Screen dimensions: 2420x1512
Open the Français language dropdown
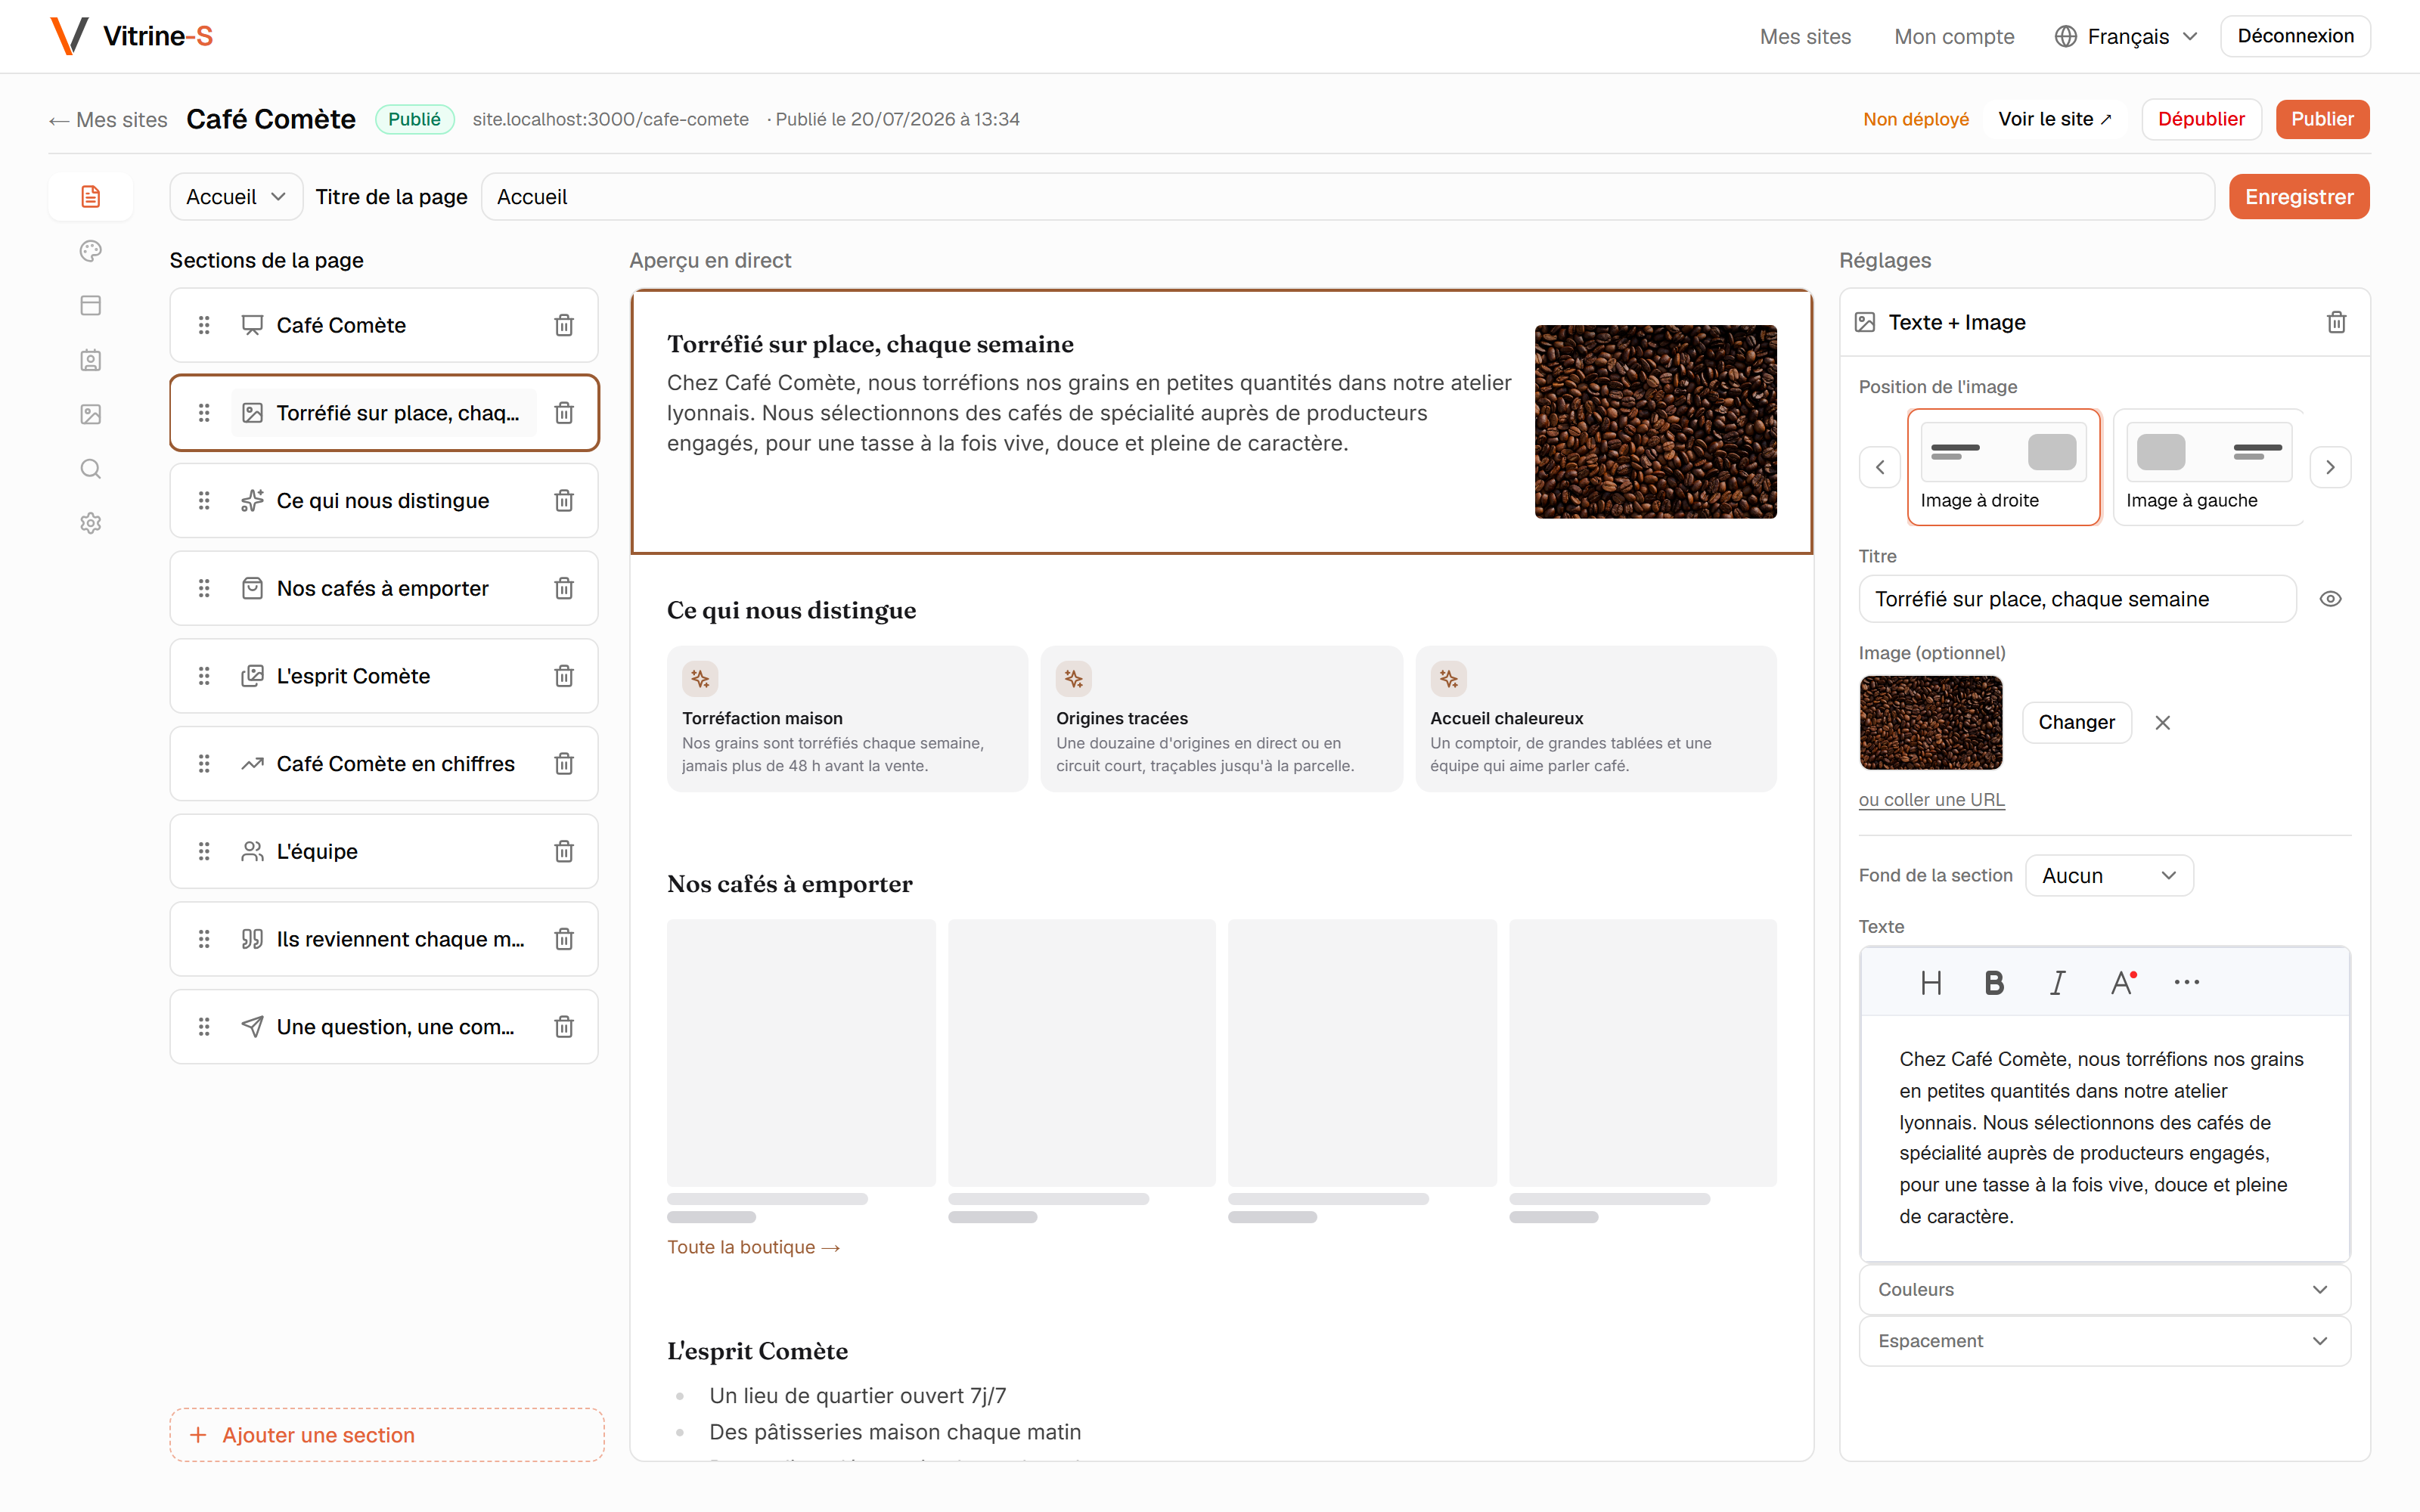pos(2127,36)
